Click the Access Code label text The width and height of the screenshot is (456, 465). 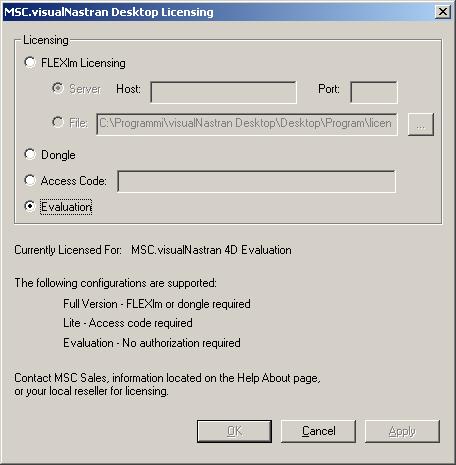(x=73, y=181)
